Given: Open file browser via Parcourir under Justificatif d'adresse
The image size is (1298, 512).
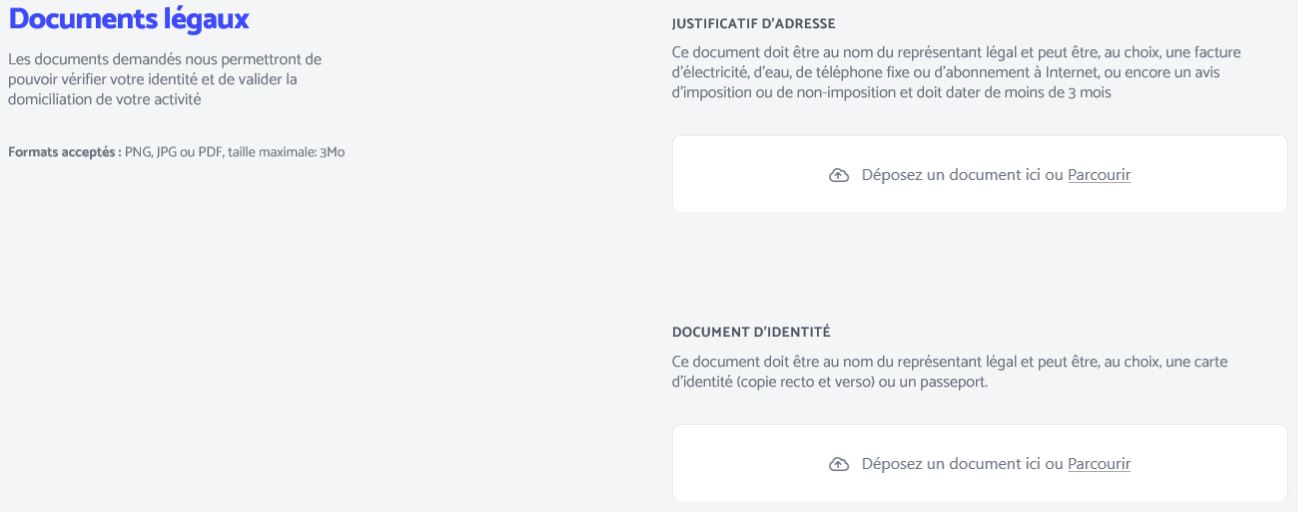Looking at the screenshot, I should [x=1099, y=175].
